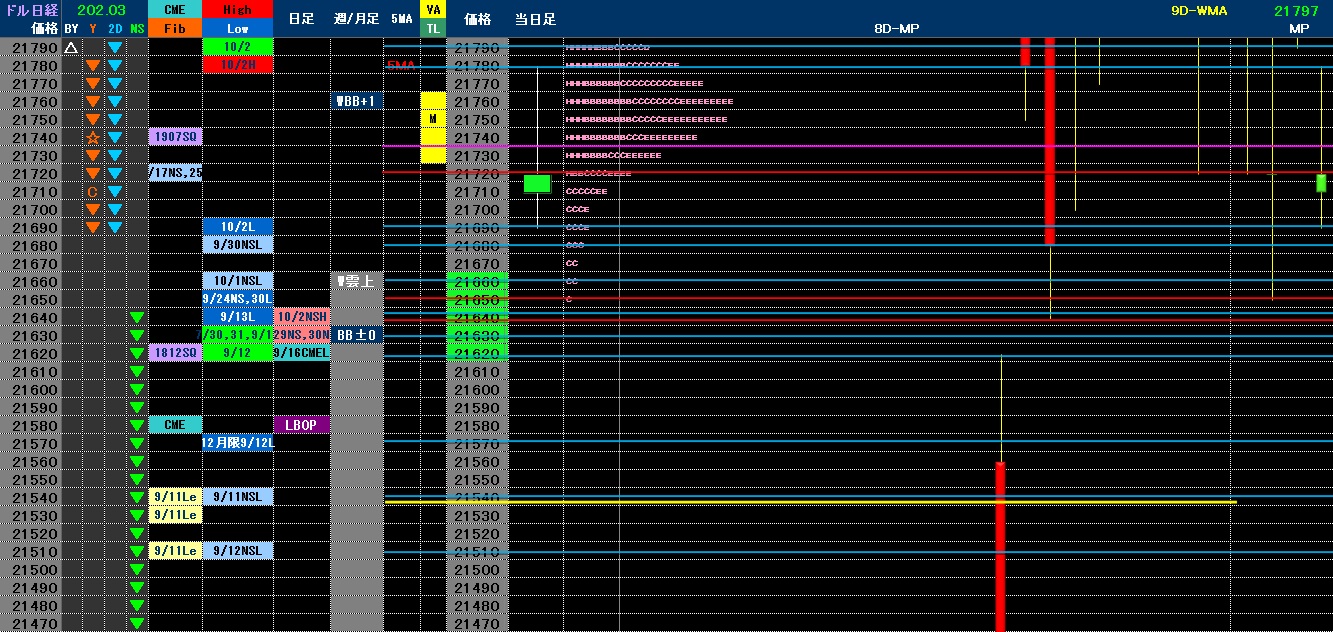This screenshot has width=1333, height=632.
Task: Select the 9/16CMEL cell
Action: coord(301,354)
